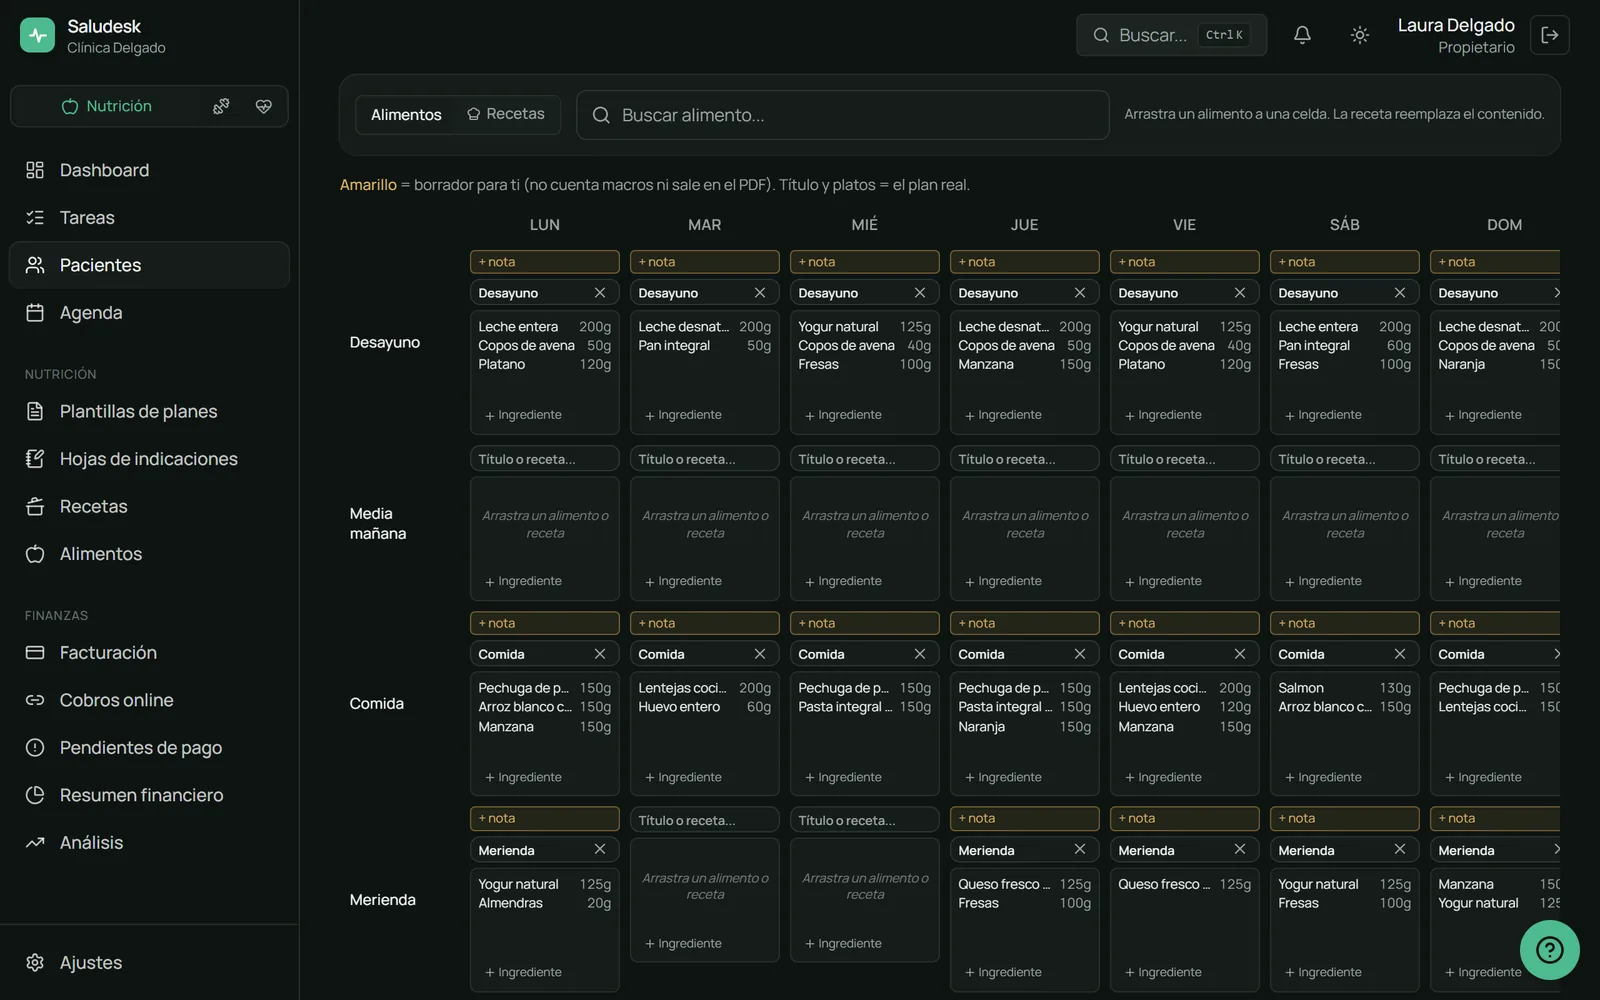Open Cobros online page
Screen dimensions: 1600x1000
(x=149, y=700)
